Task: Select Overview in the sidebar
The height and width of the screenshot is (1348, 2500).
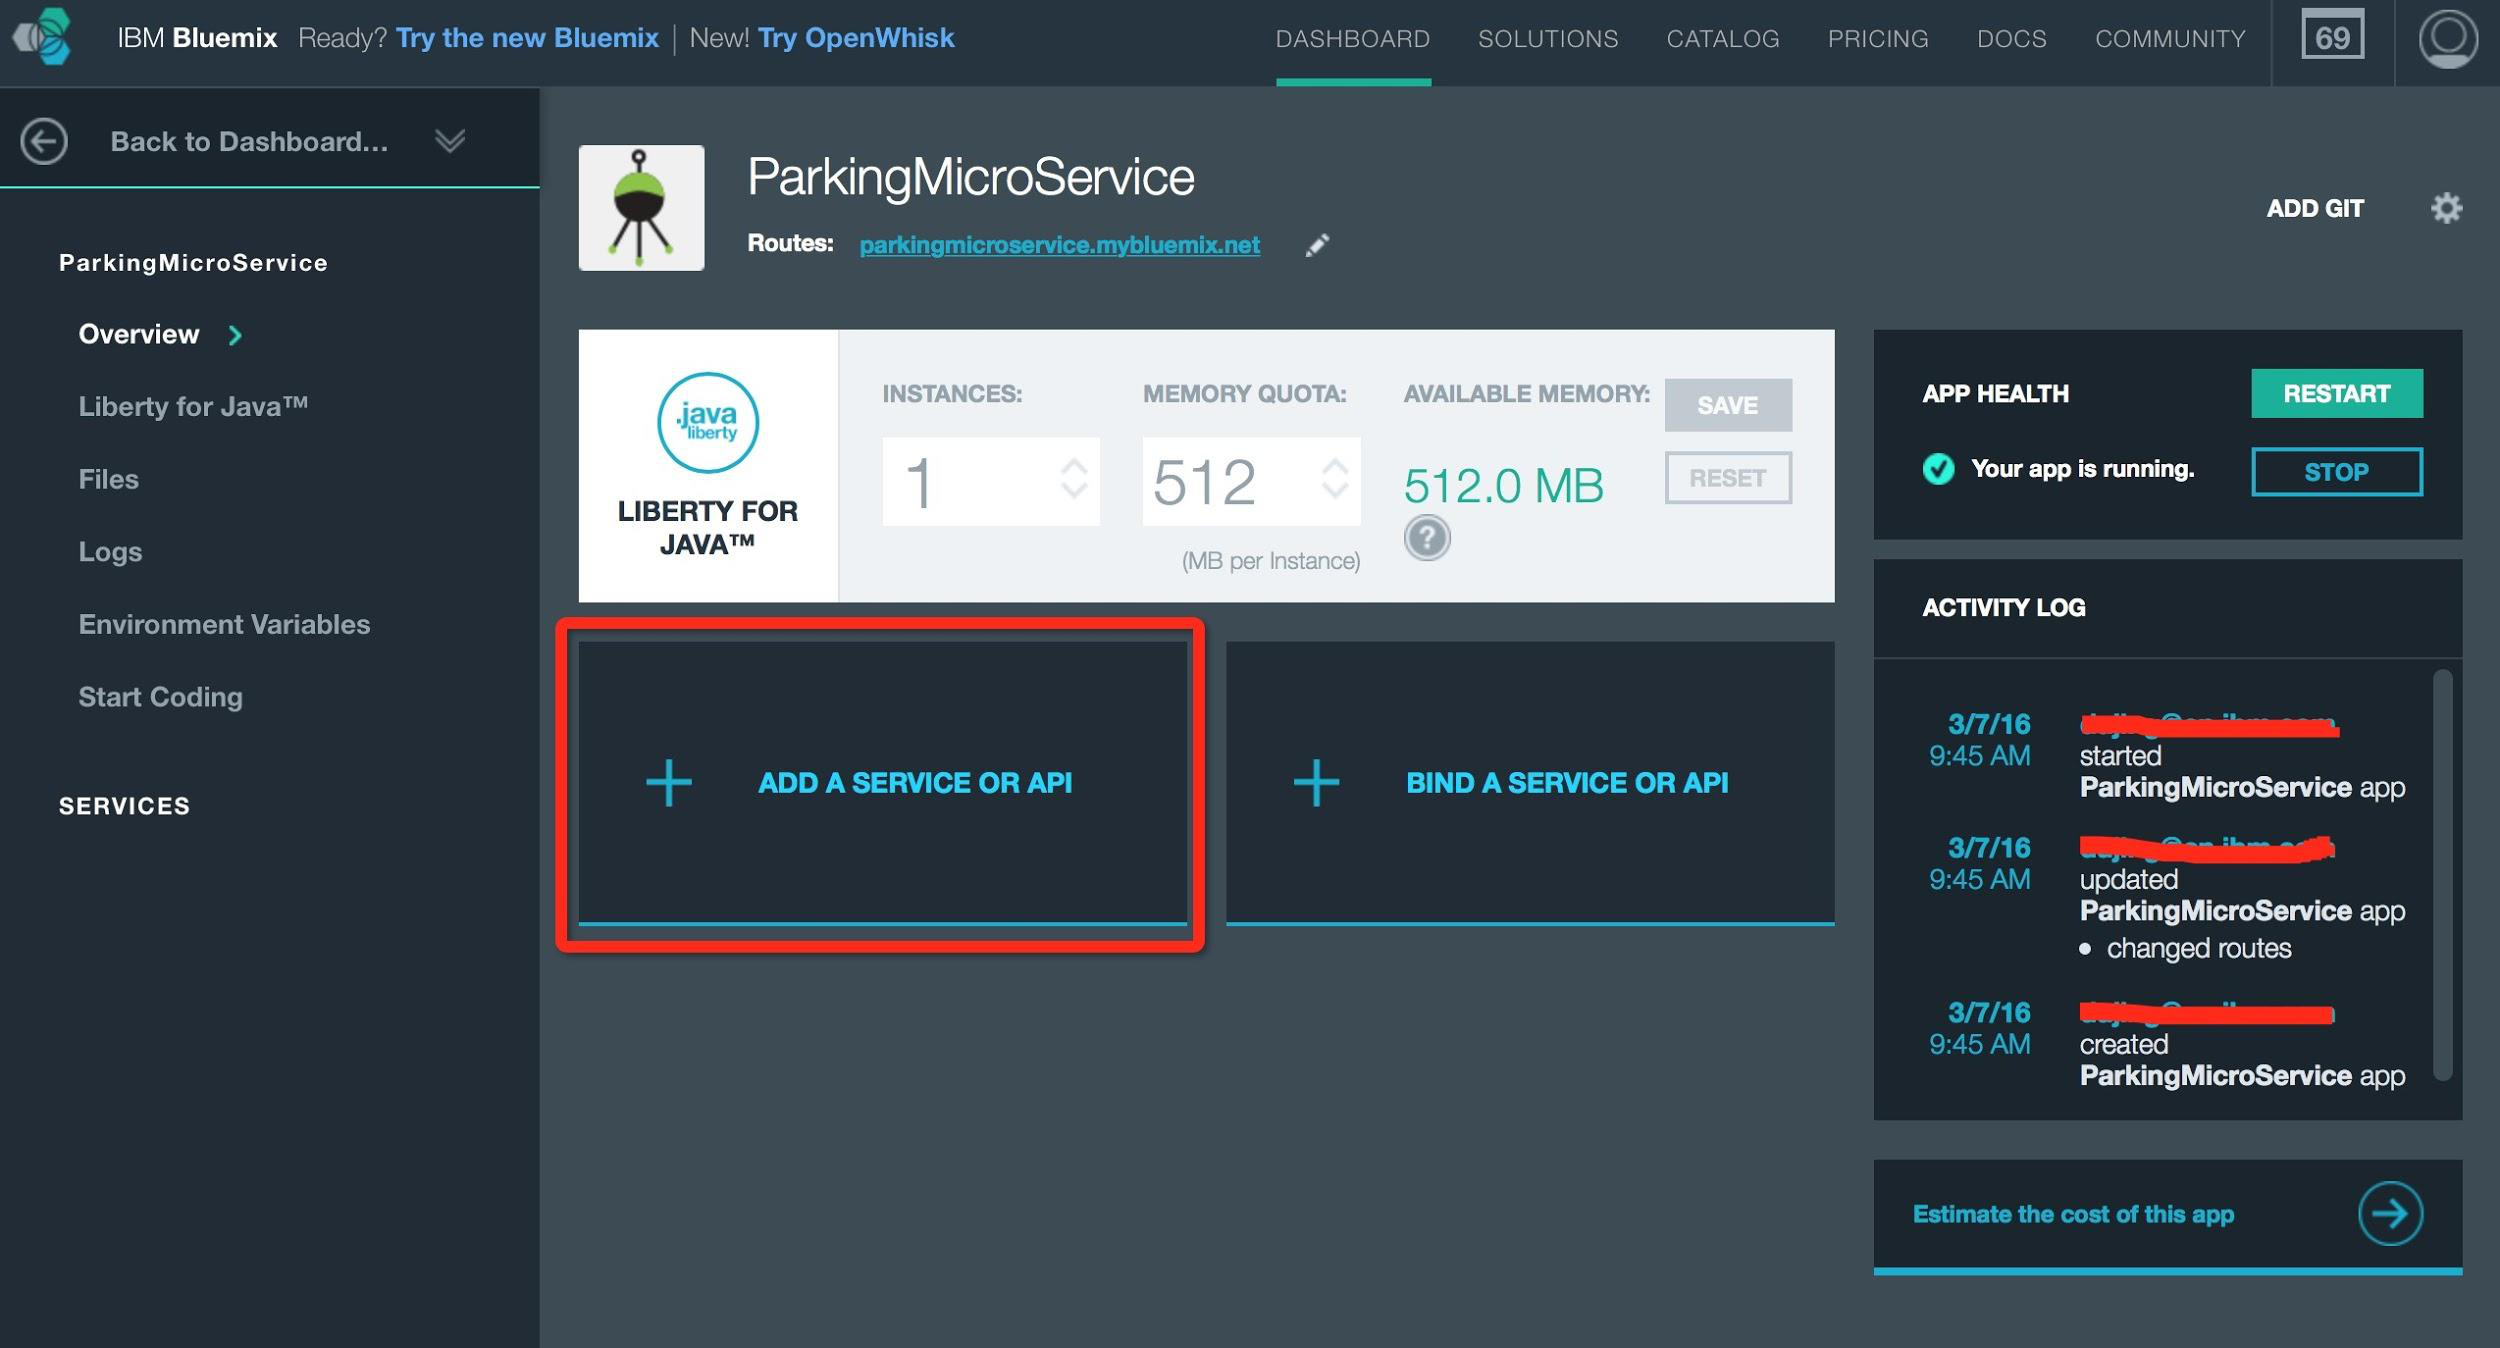Action: pyautogui.click(x=139, y=334)
